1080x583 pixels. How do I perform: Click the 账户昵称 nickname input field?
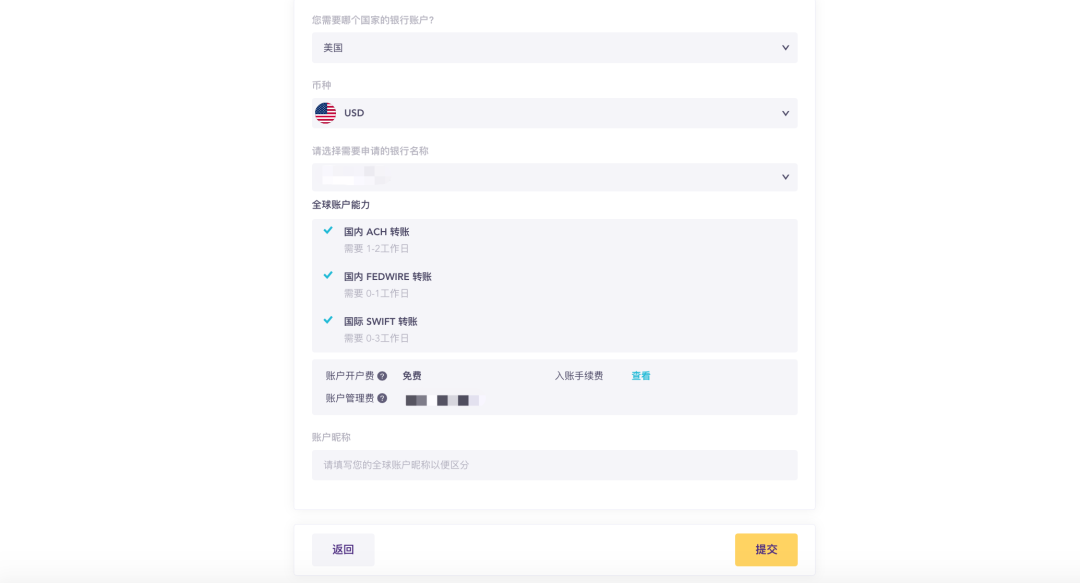point(554,464)
